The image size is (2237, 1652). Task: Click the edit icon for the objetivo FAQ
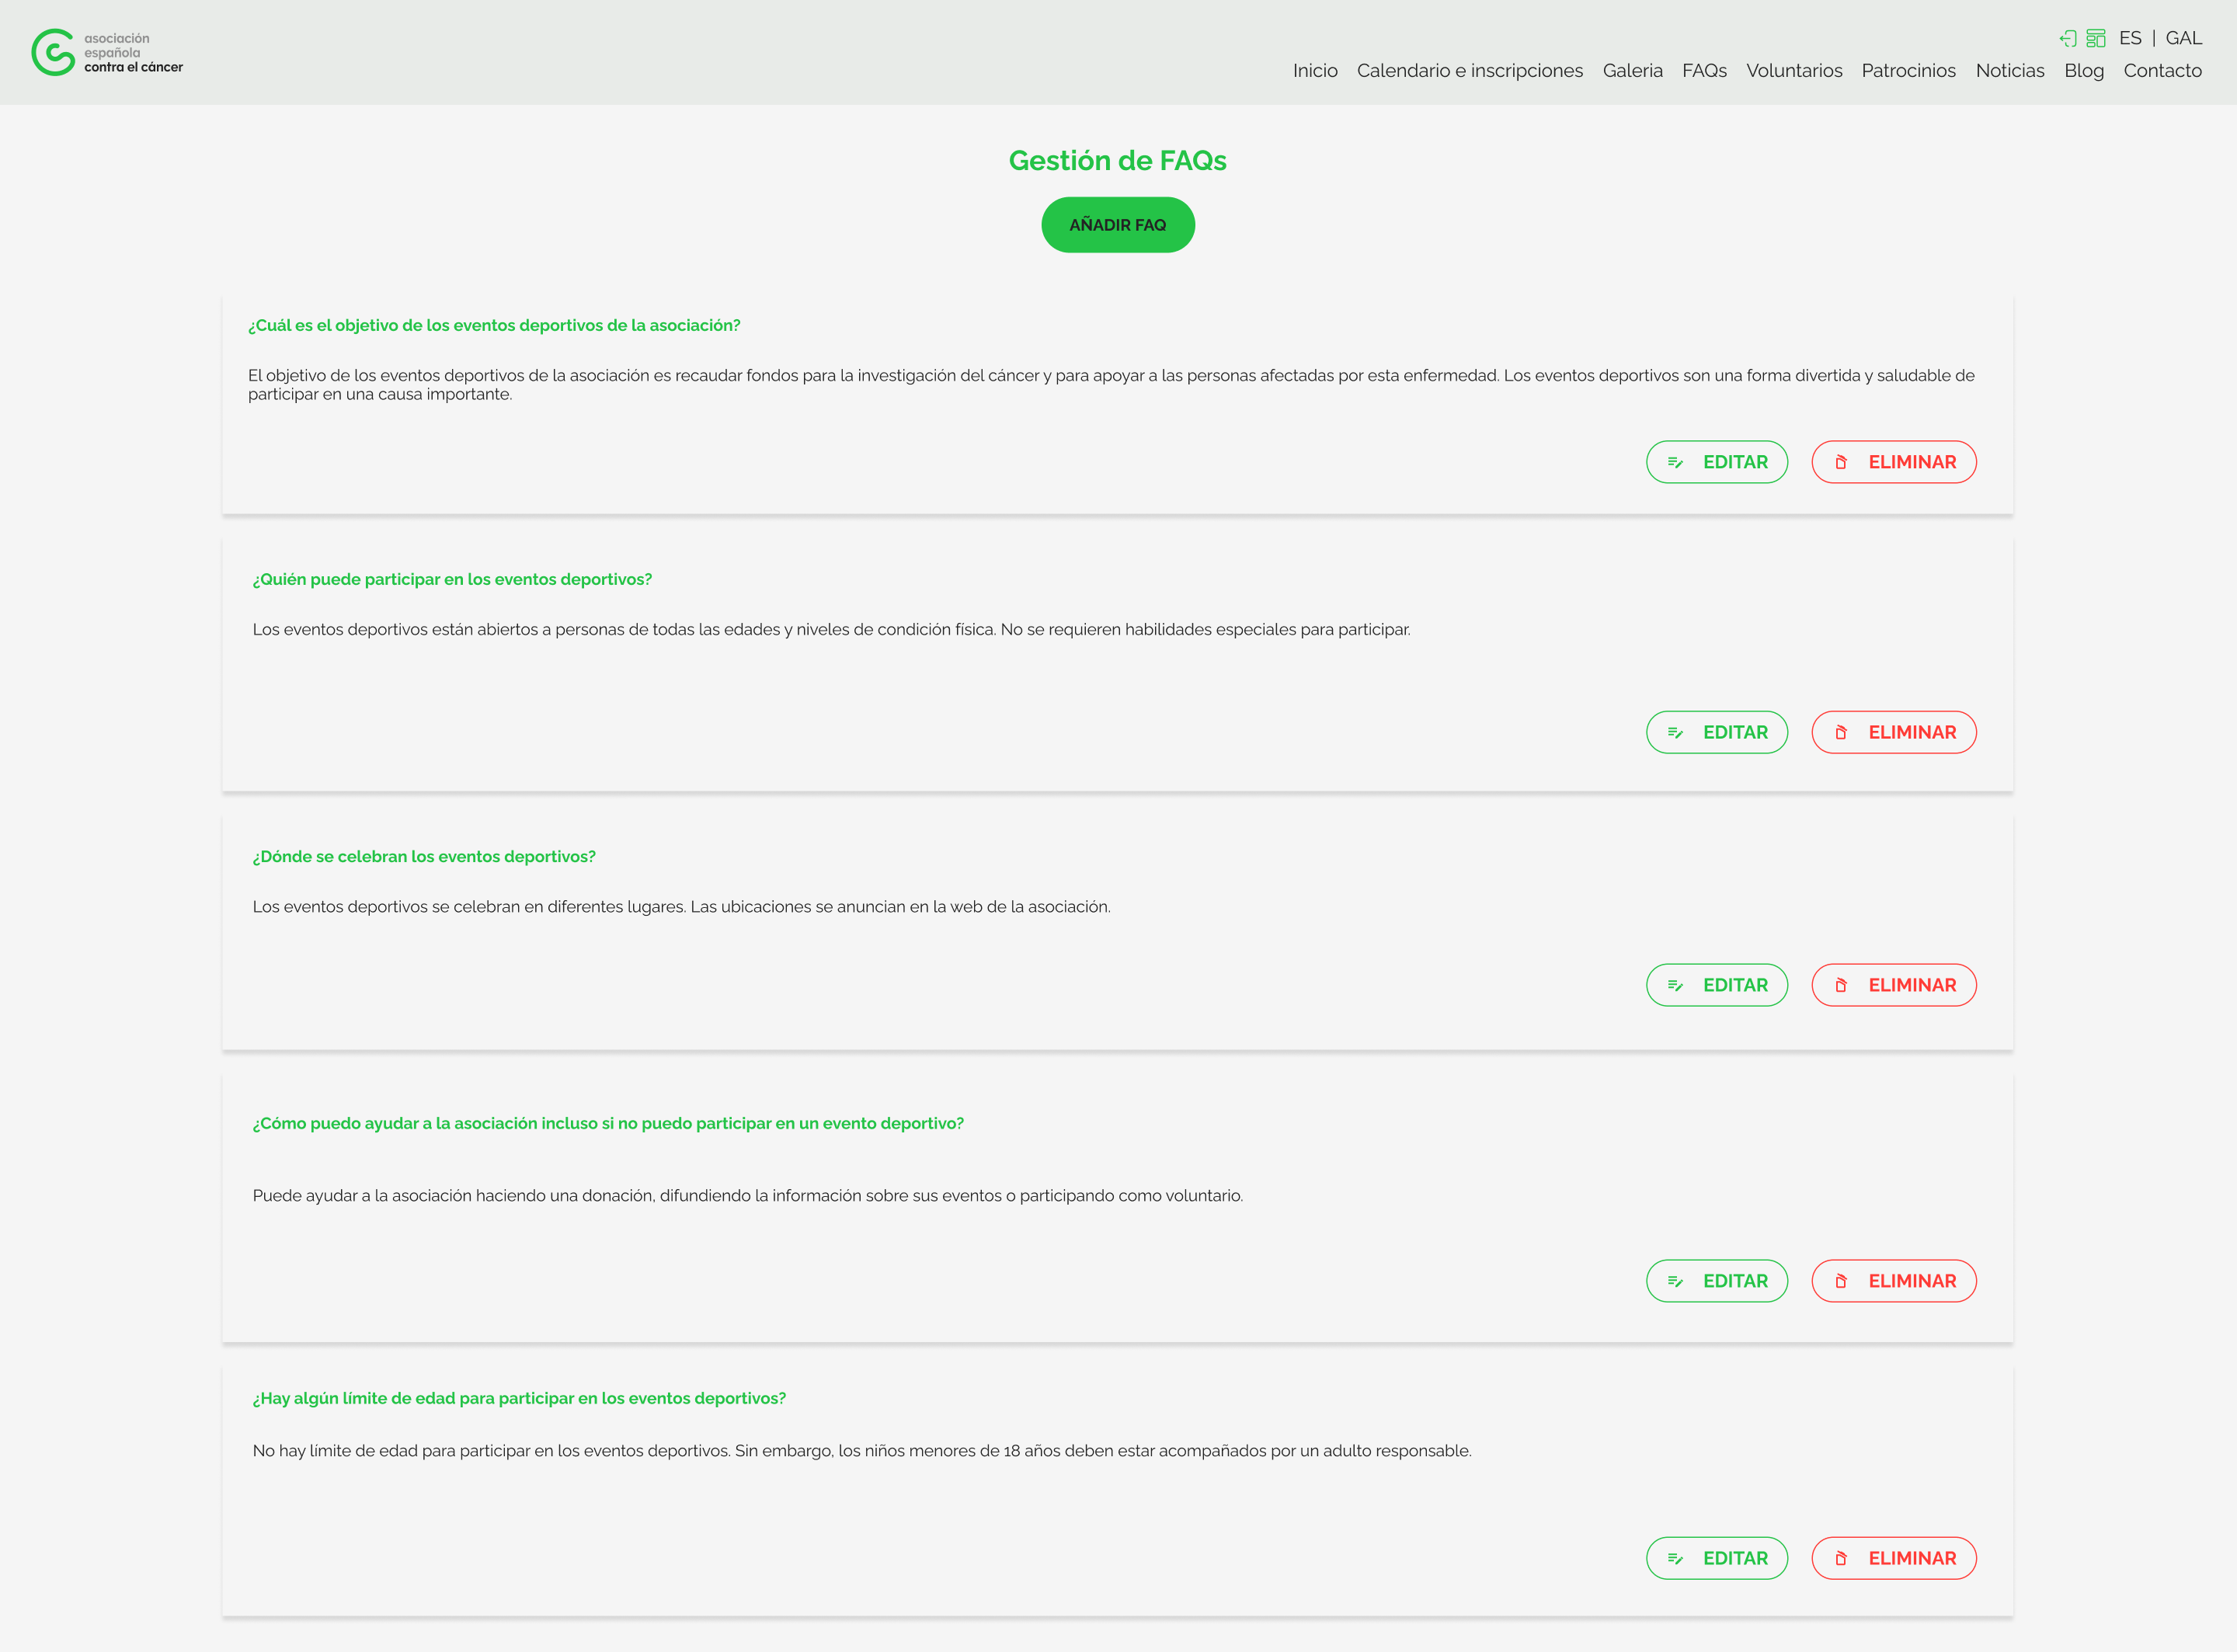(x=1675, y=462)
